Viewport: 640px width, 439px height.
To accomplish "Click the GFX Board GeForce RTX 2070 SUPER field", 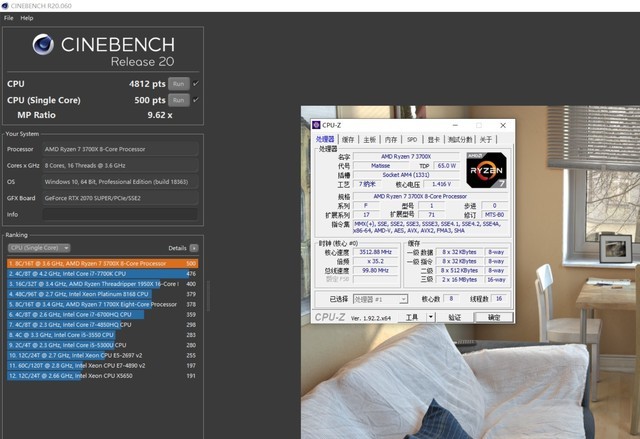I will pos(120,198).
